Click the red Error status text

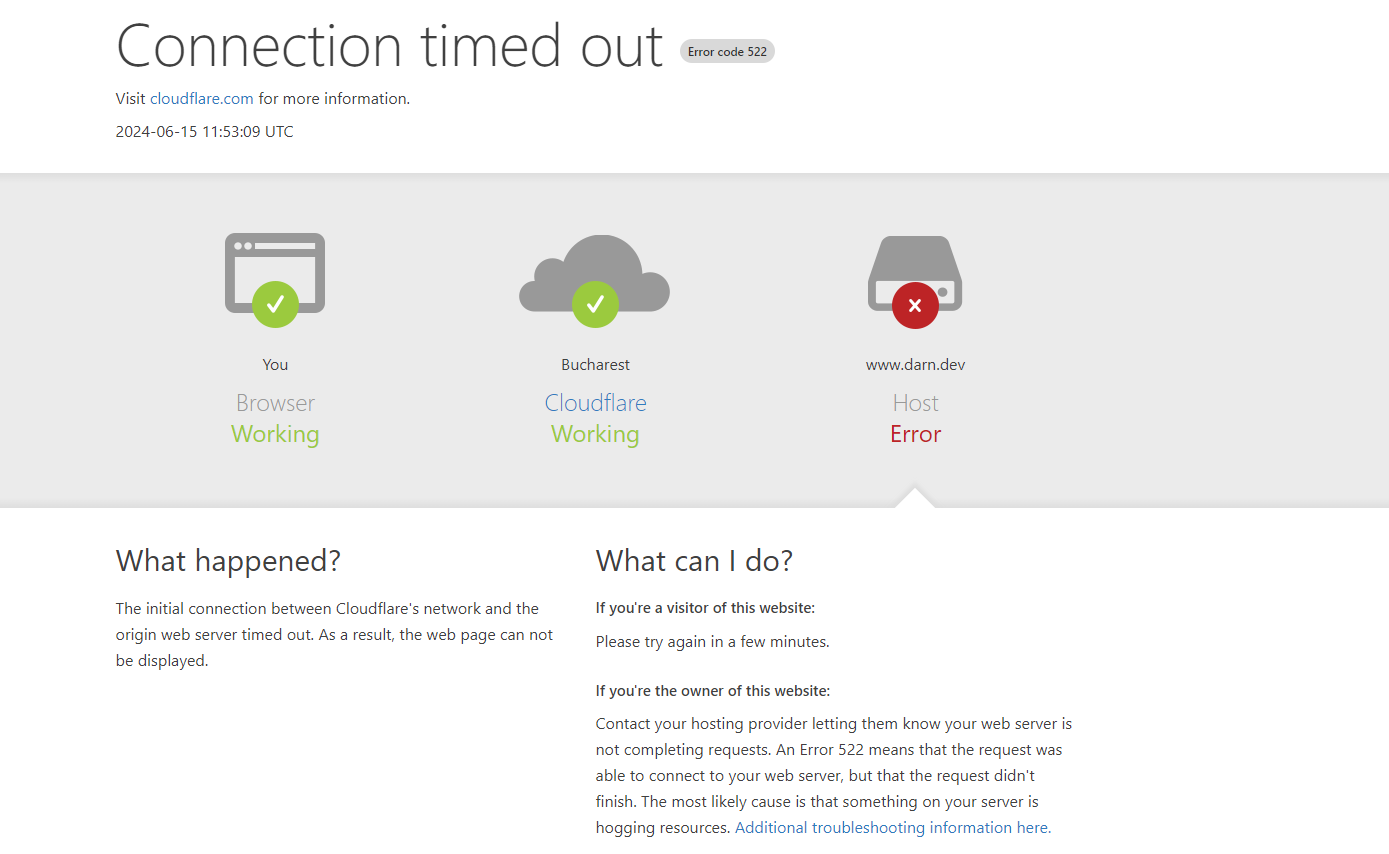915,434
